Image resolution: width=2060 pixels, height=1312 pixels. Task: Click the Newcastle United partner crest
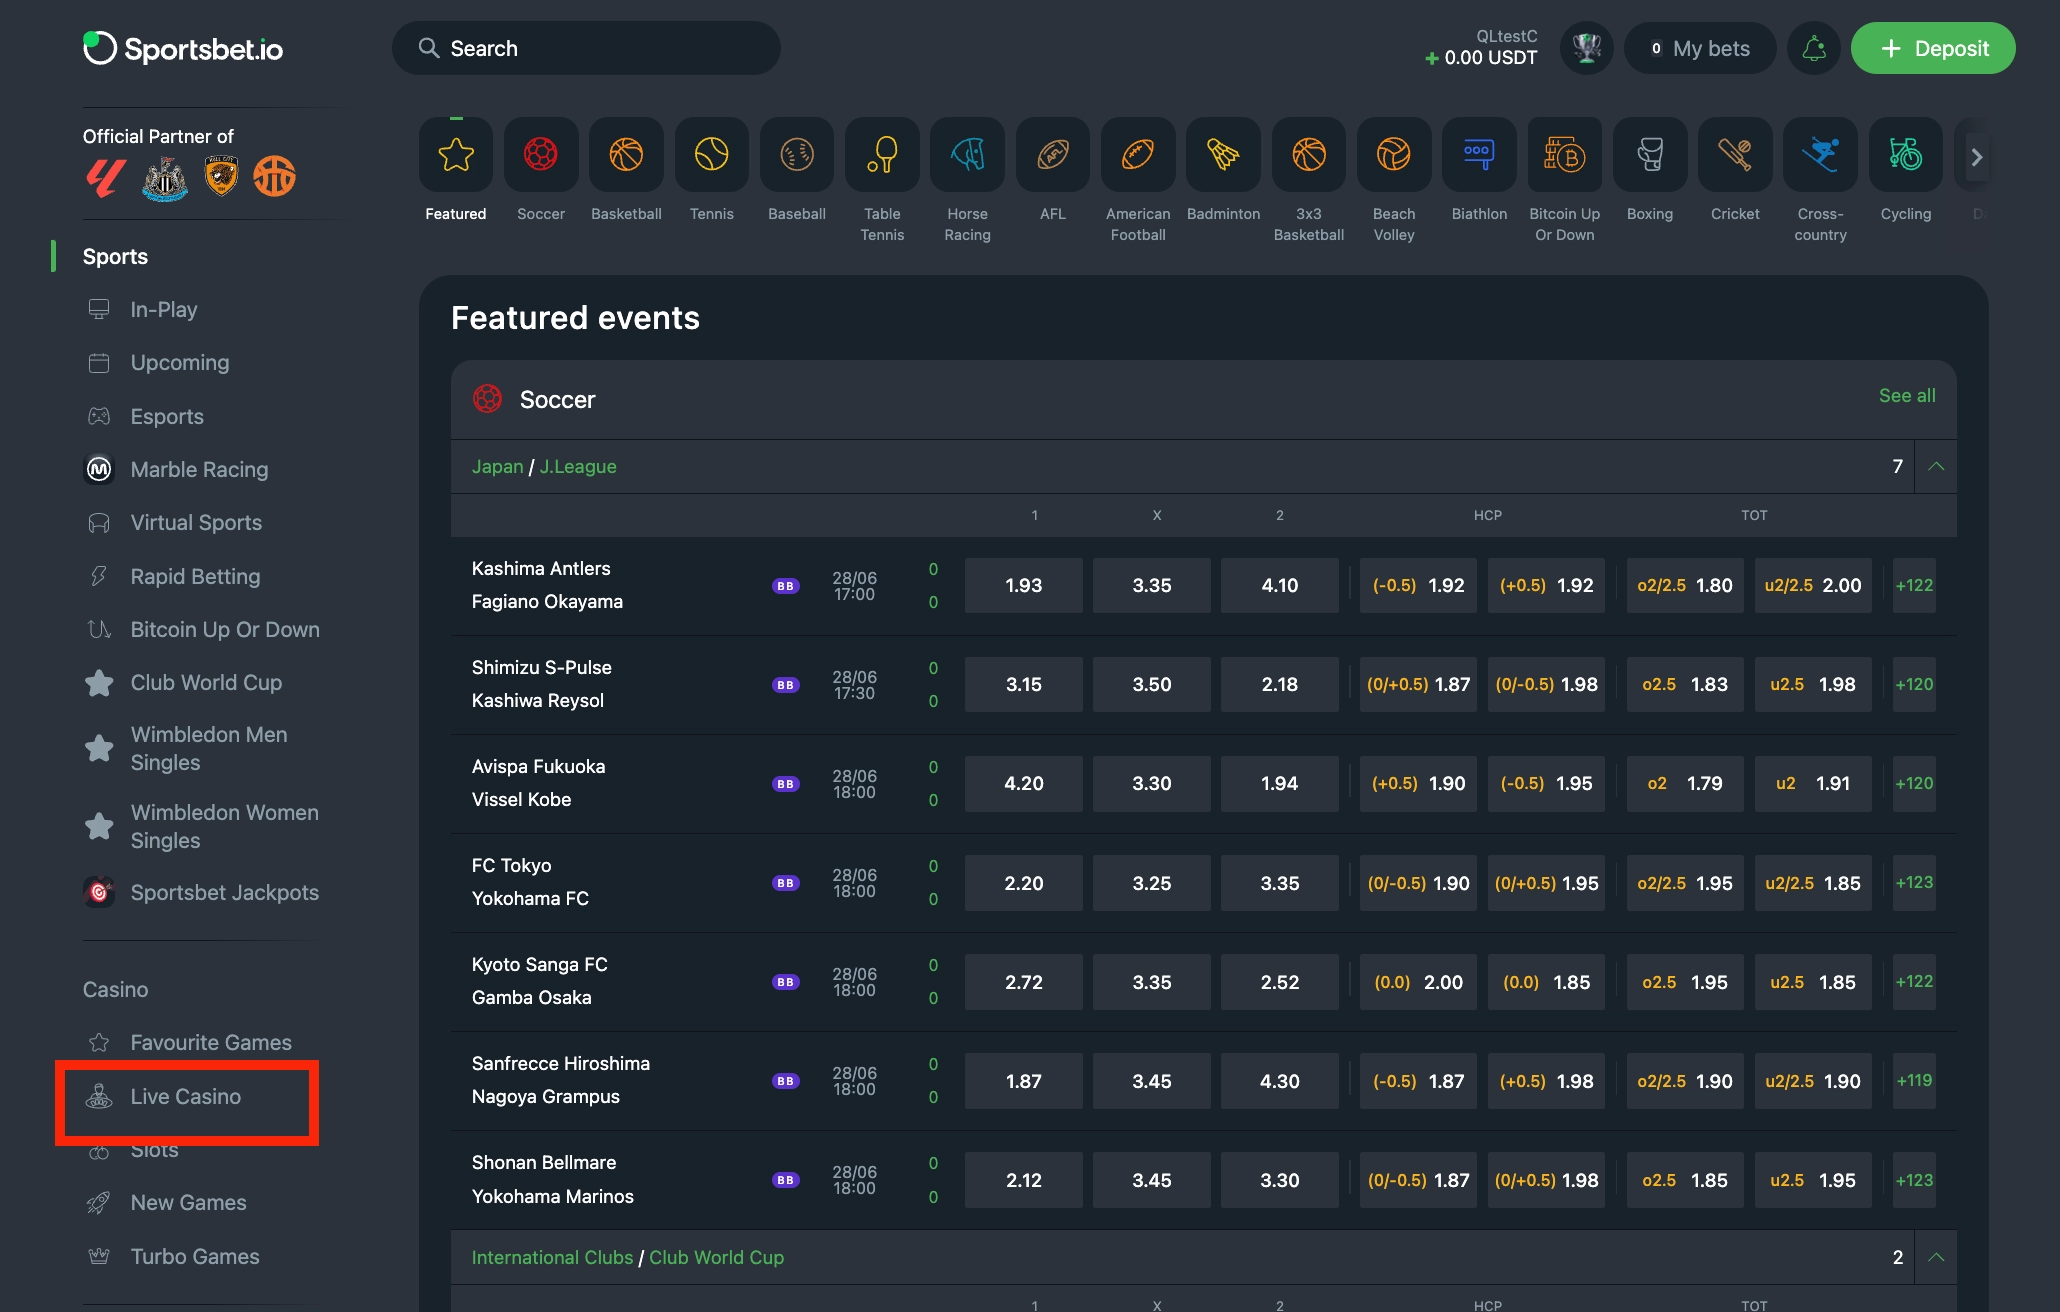pos(165,178)
